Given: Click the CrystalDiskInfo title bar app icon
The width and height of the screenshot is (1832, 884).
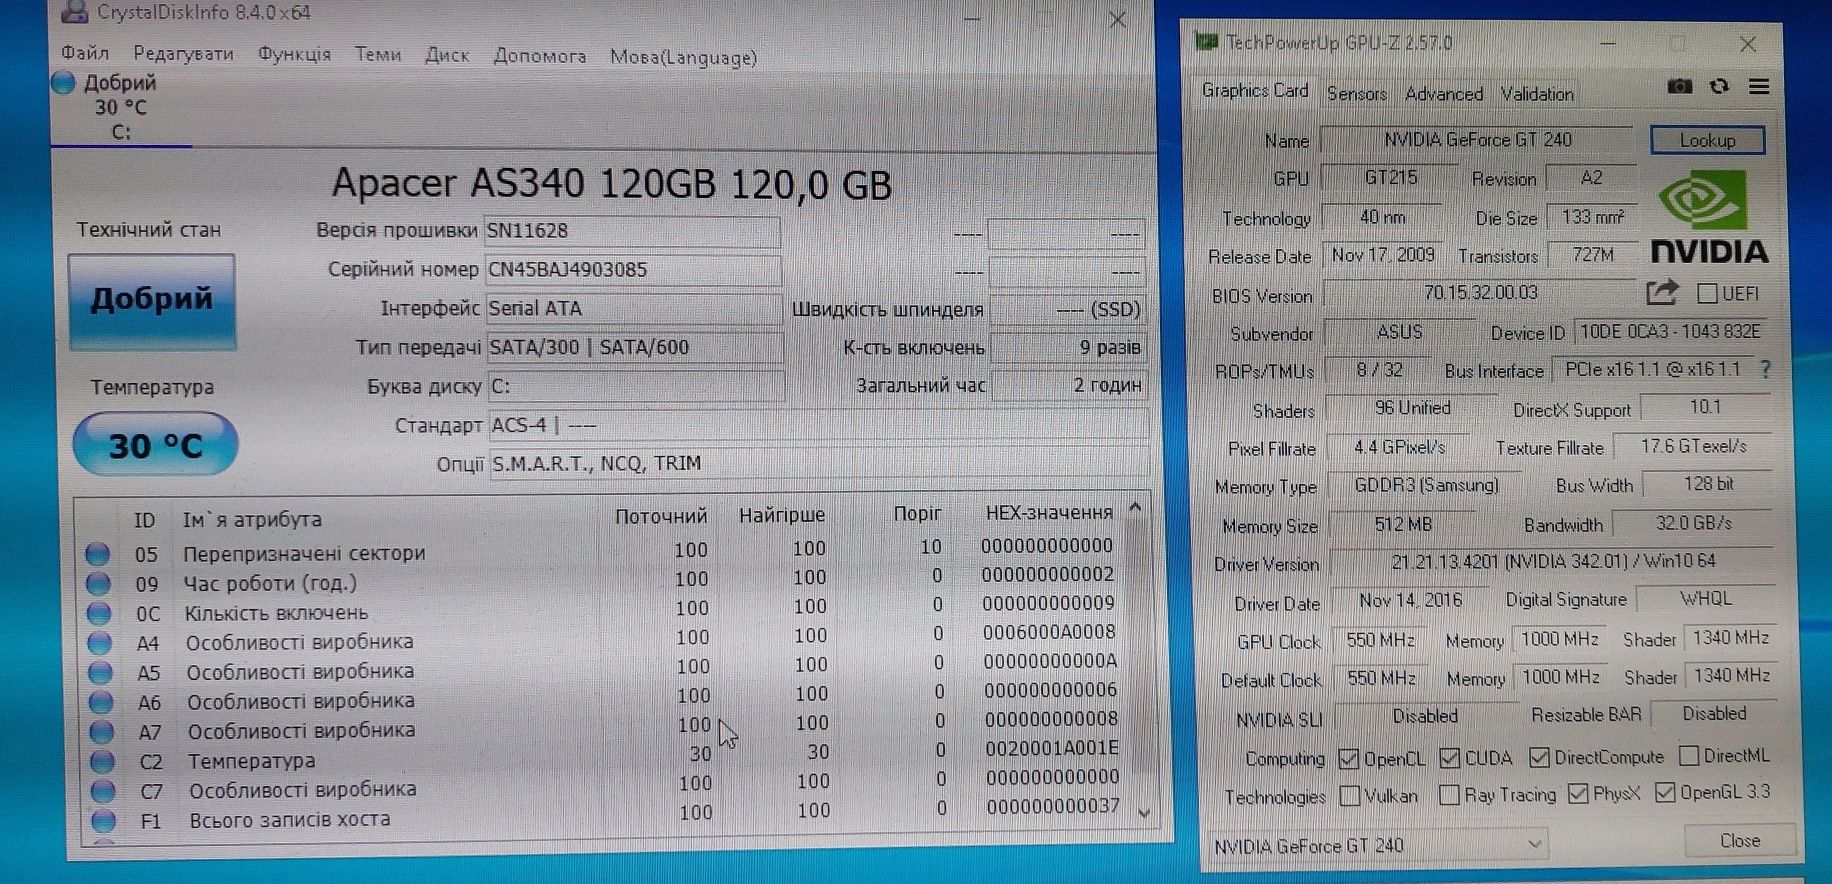Looking at the screenshot, I should pos(73,12).
